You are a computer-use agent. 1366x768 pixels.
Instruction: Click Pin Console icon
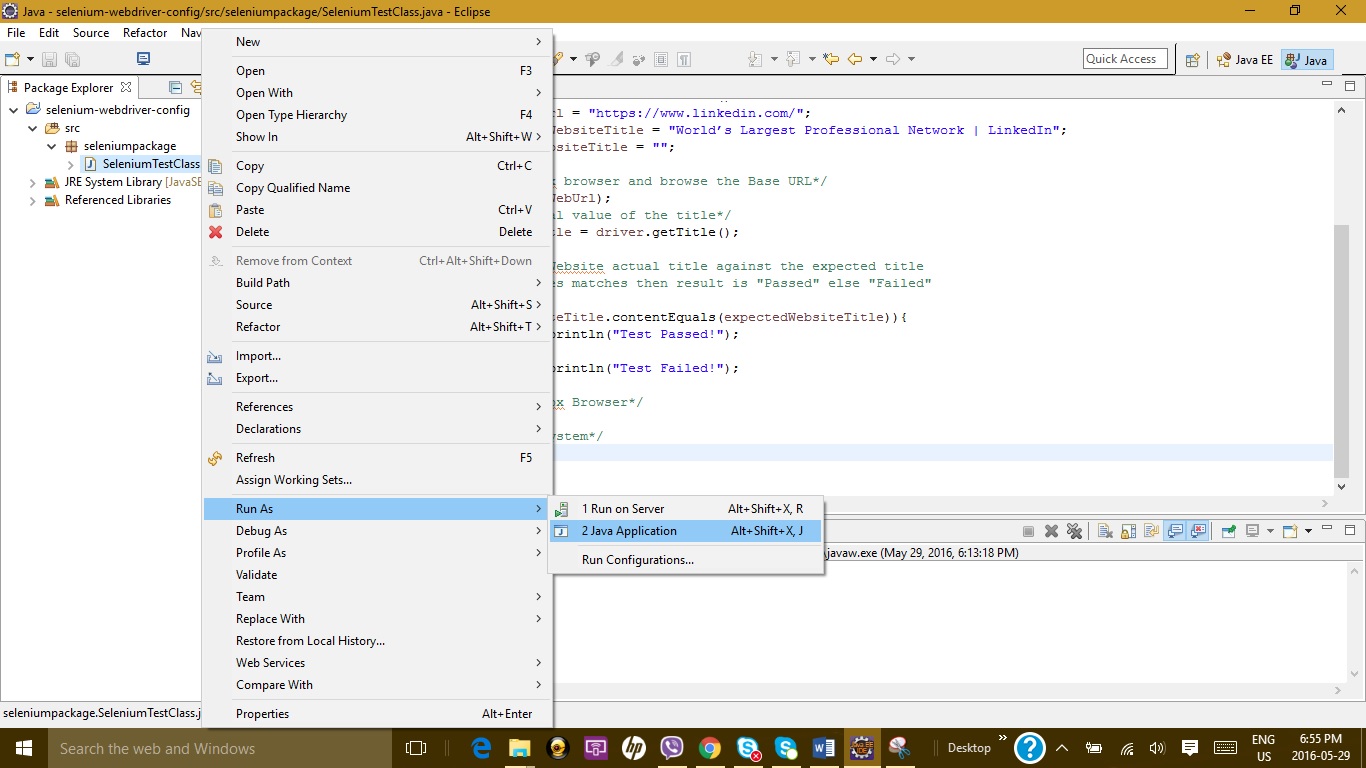[1229, 531]
